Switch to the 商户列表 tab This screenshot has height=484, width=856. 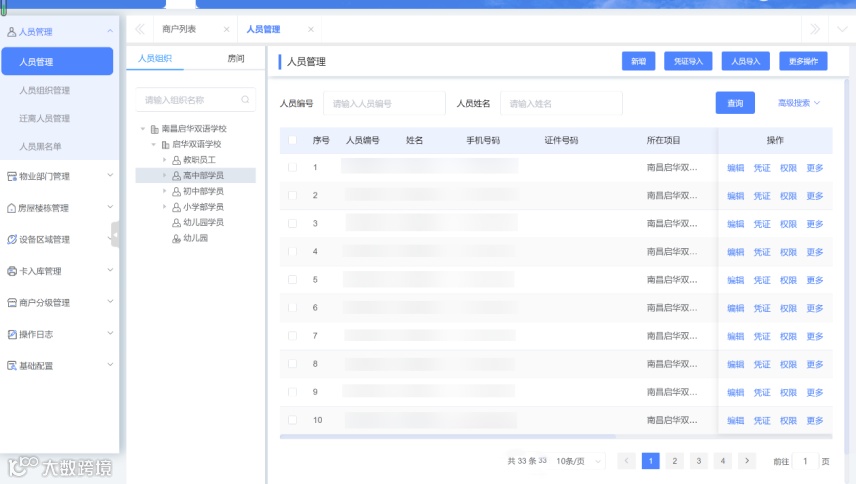coord(179,29)
